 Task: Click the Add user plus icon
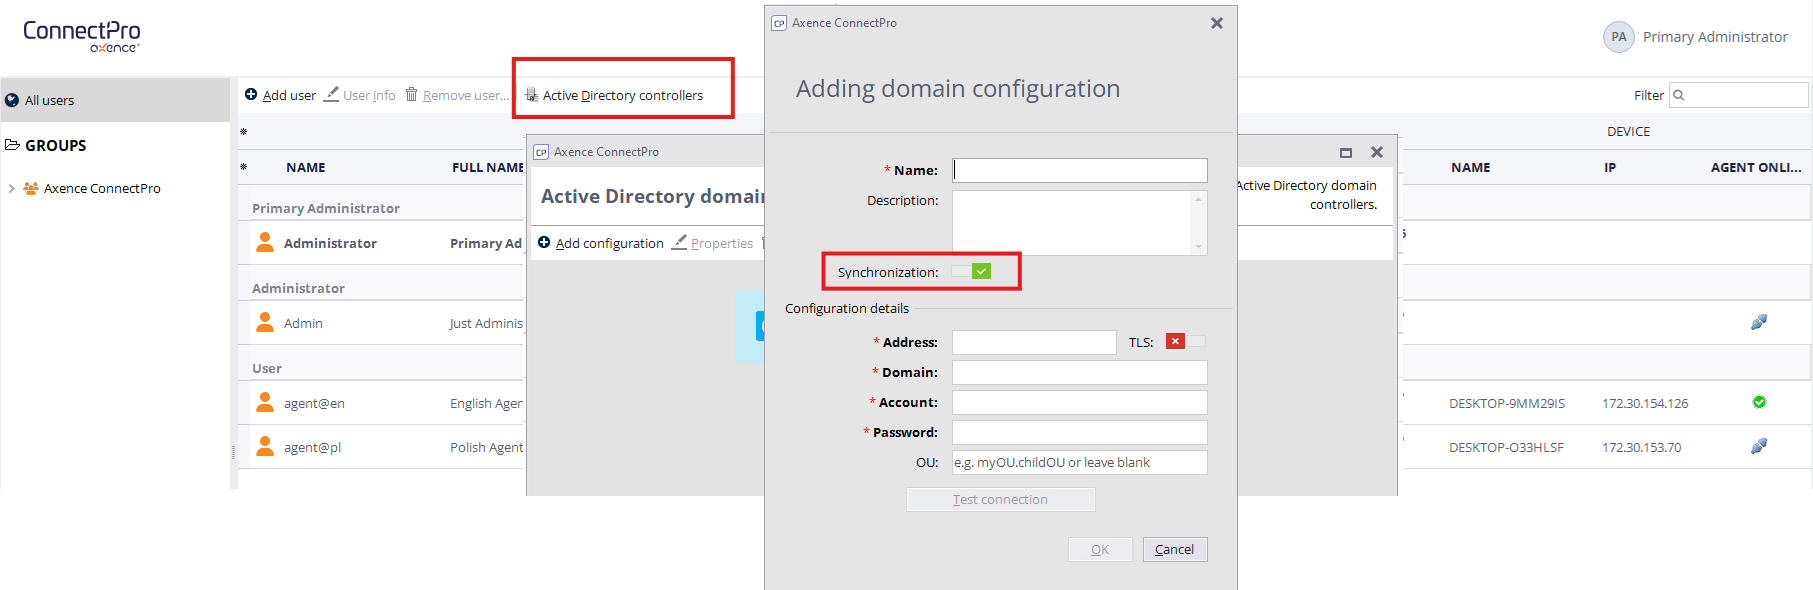pos(251,95)
